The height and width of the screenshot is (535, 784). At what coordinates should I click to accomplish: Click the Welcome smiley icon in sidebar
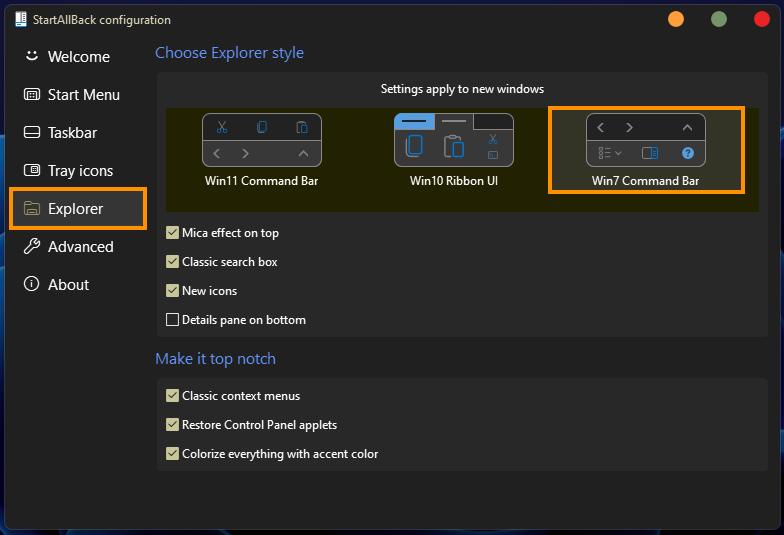32,56
